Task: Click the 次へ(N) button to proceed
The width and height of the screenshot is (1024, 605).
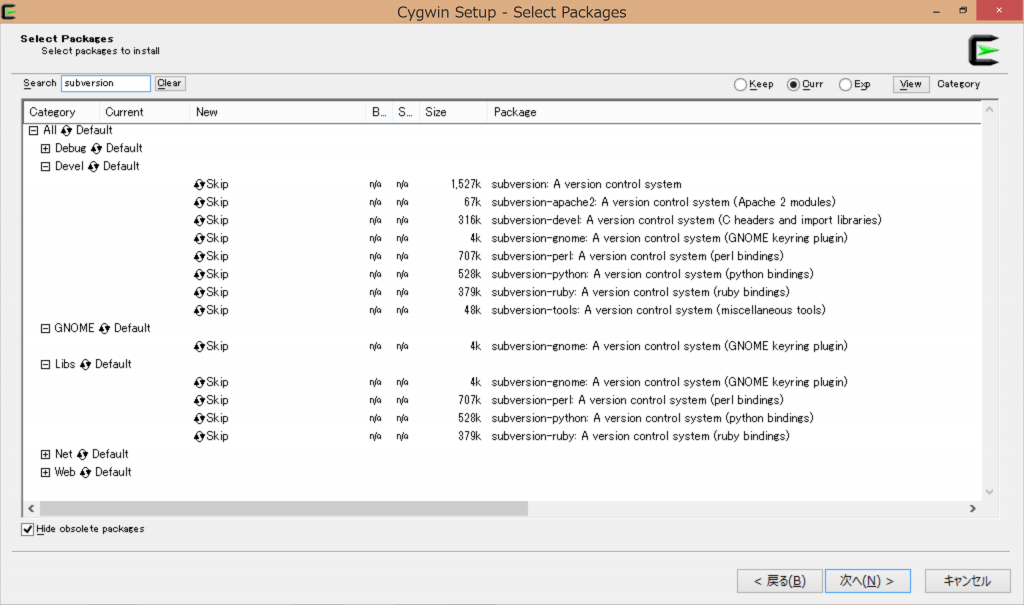Action: (x=867, y=580)
